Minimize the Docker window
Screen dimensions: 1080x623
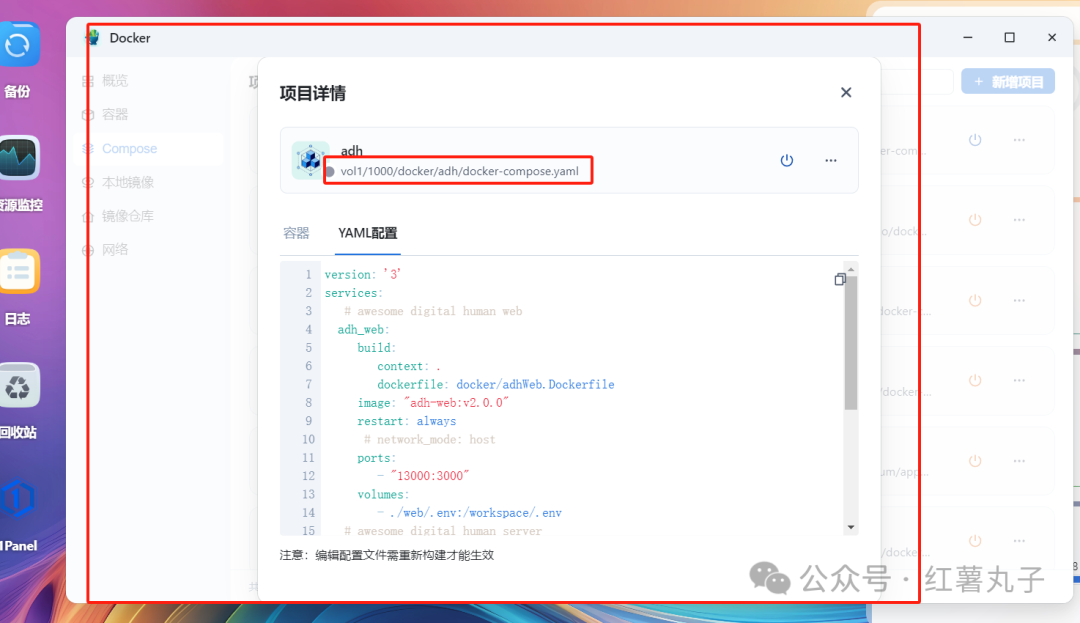968,37
